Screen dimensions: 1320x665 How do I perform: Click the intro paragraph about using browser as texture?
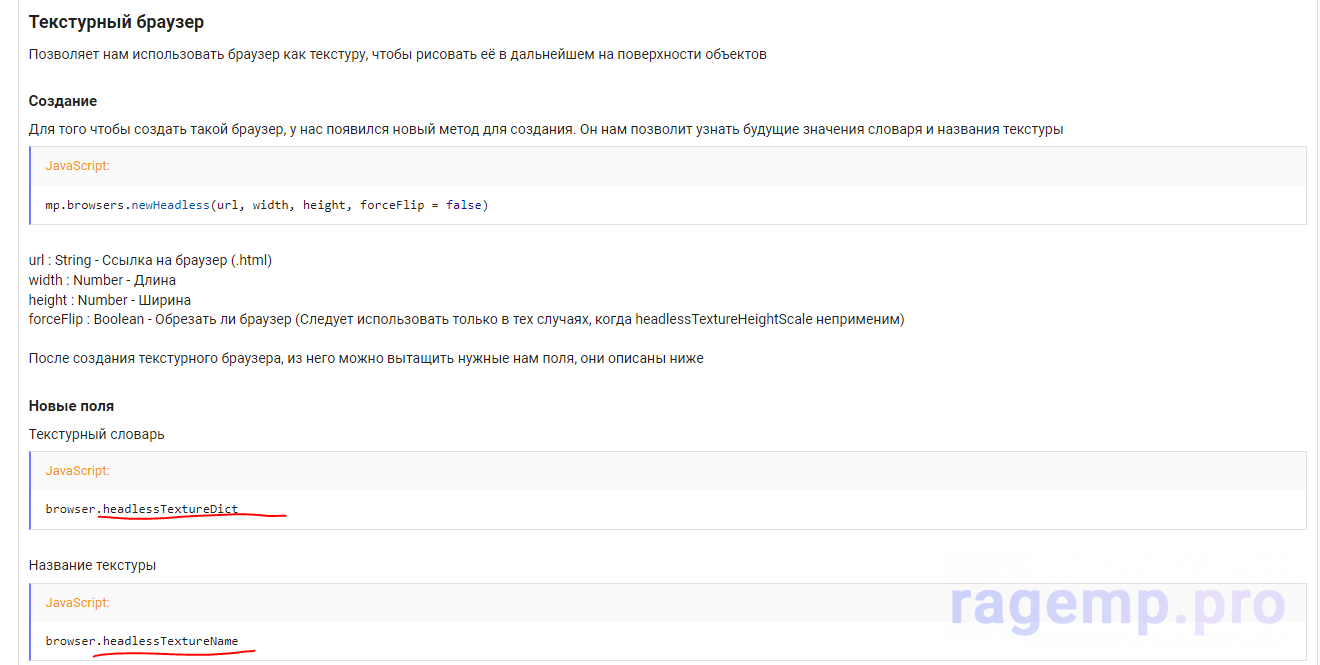[x=397, y=55]
